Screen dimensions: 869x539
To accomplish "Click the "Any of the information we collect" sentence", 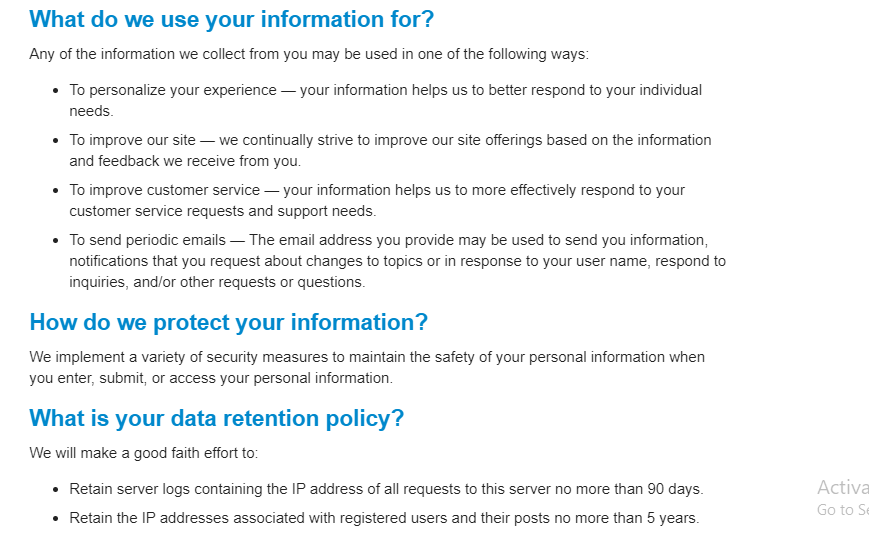I will tap(309, 54).
